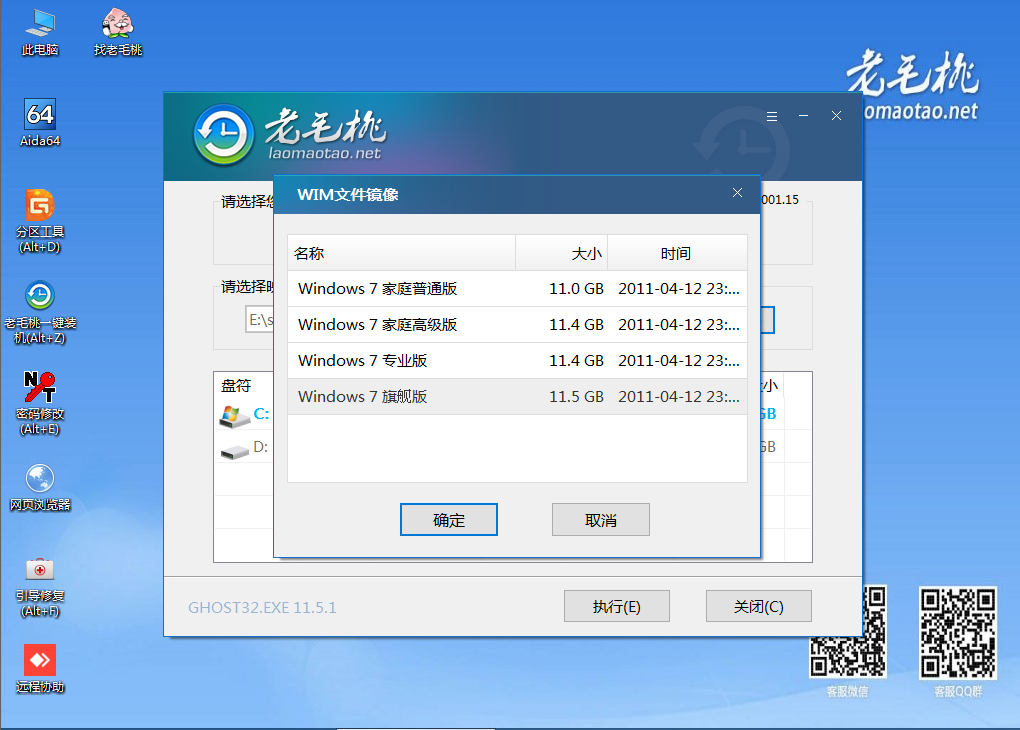Open the 找老毛桃 desktop icon
Viewport: 1020px width, 730px height.
(x=118, y=33)
